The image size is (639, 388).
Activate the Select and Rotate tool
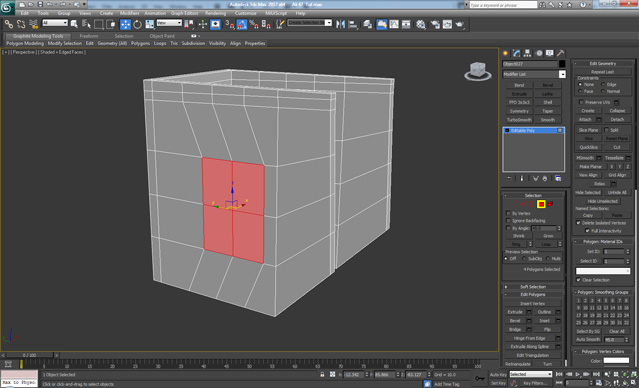138,24
